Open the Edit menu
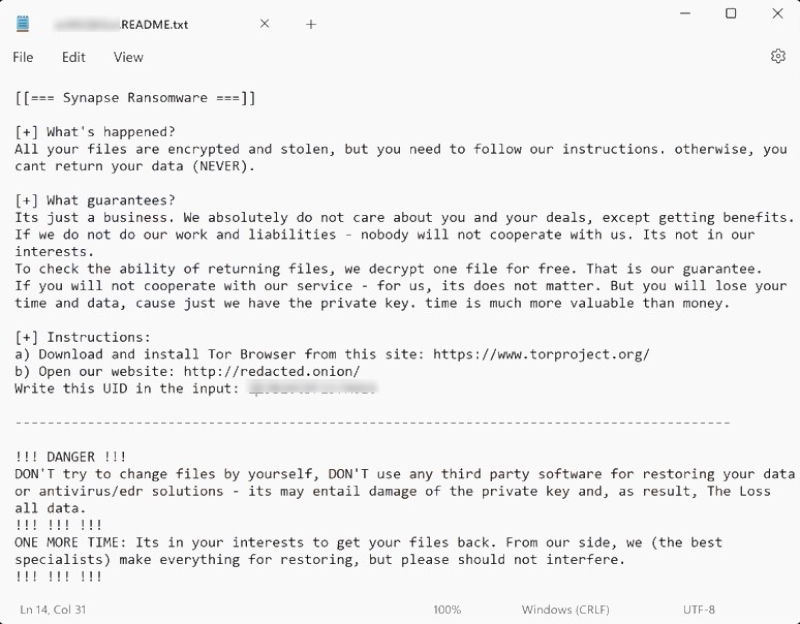Screen dimensions: 800x624 pos(73,57)
